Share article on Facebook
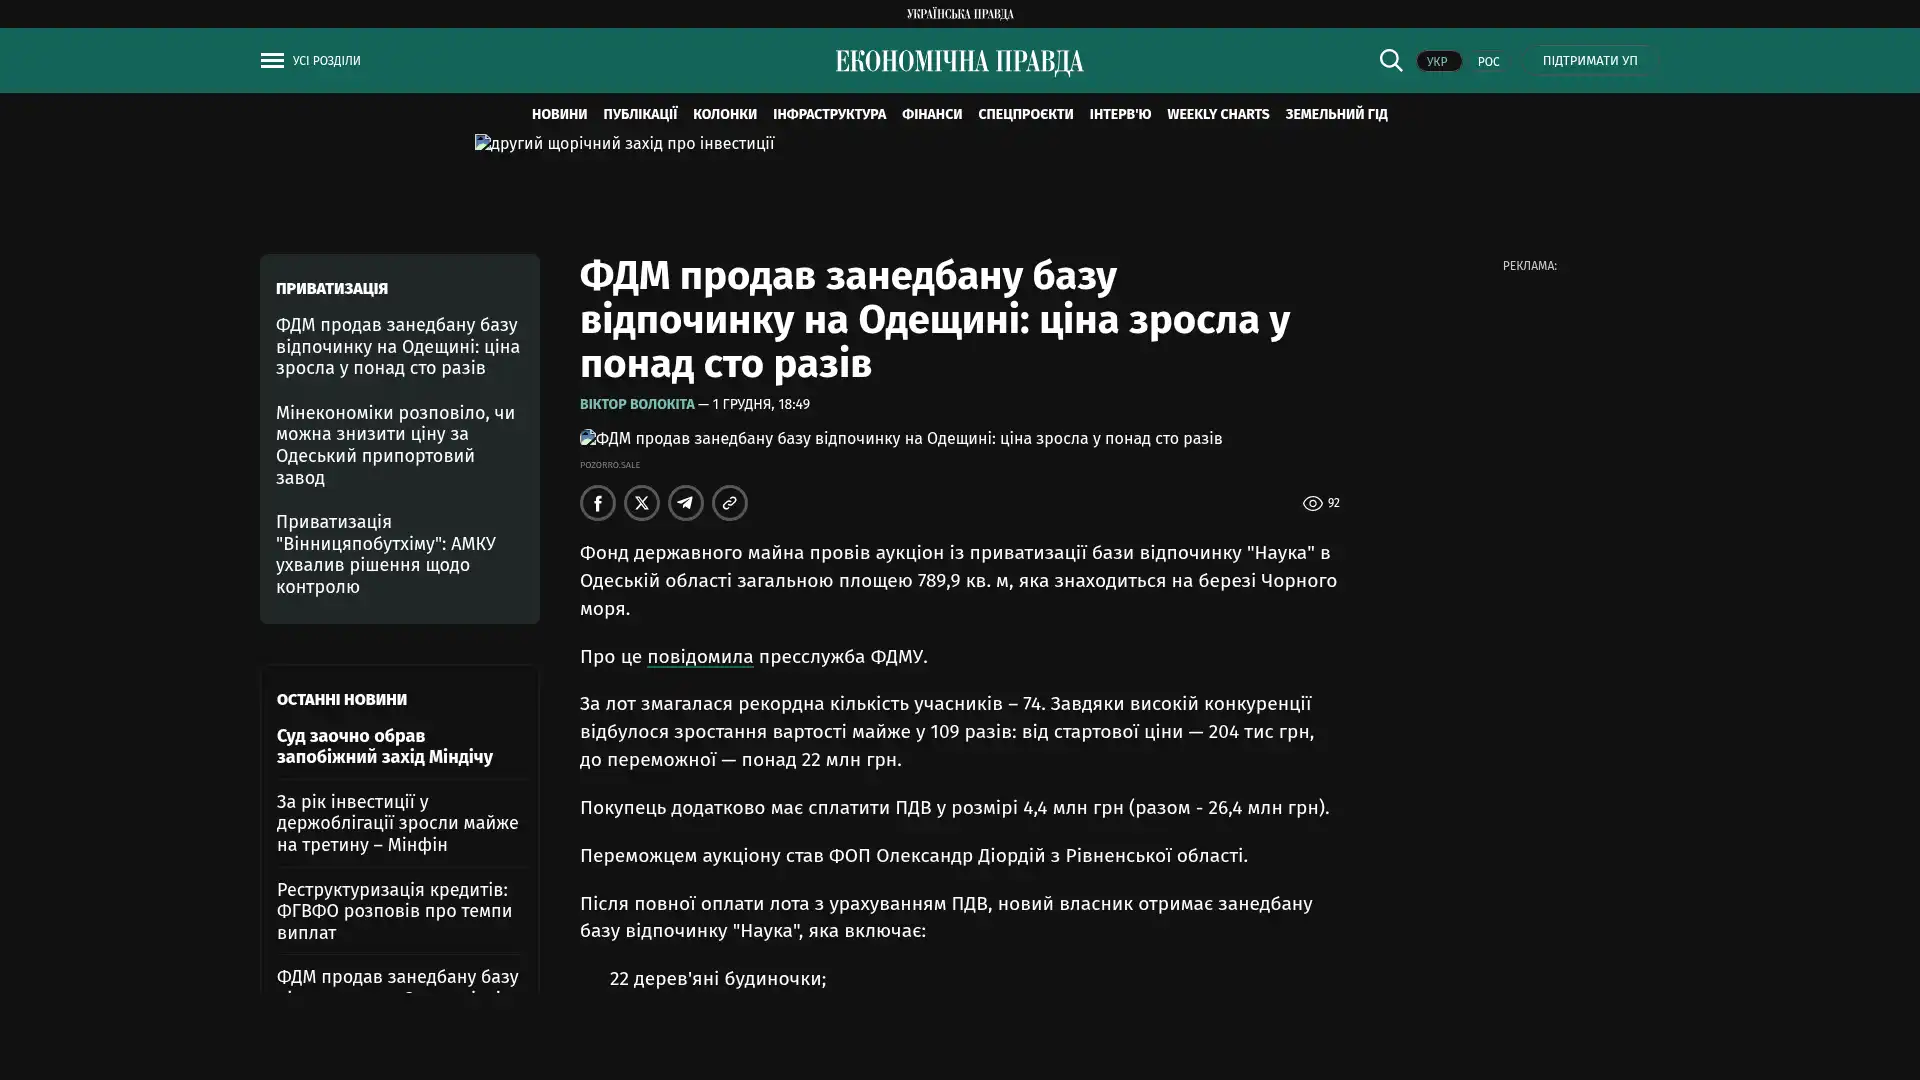 598,503
